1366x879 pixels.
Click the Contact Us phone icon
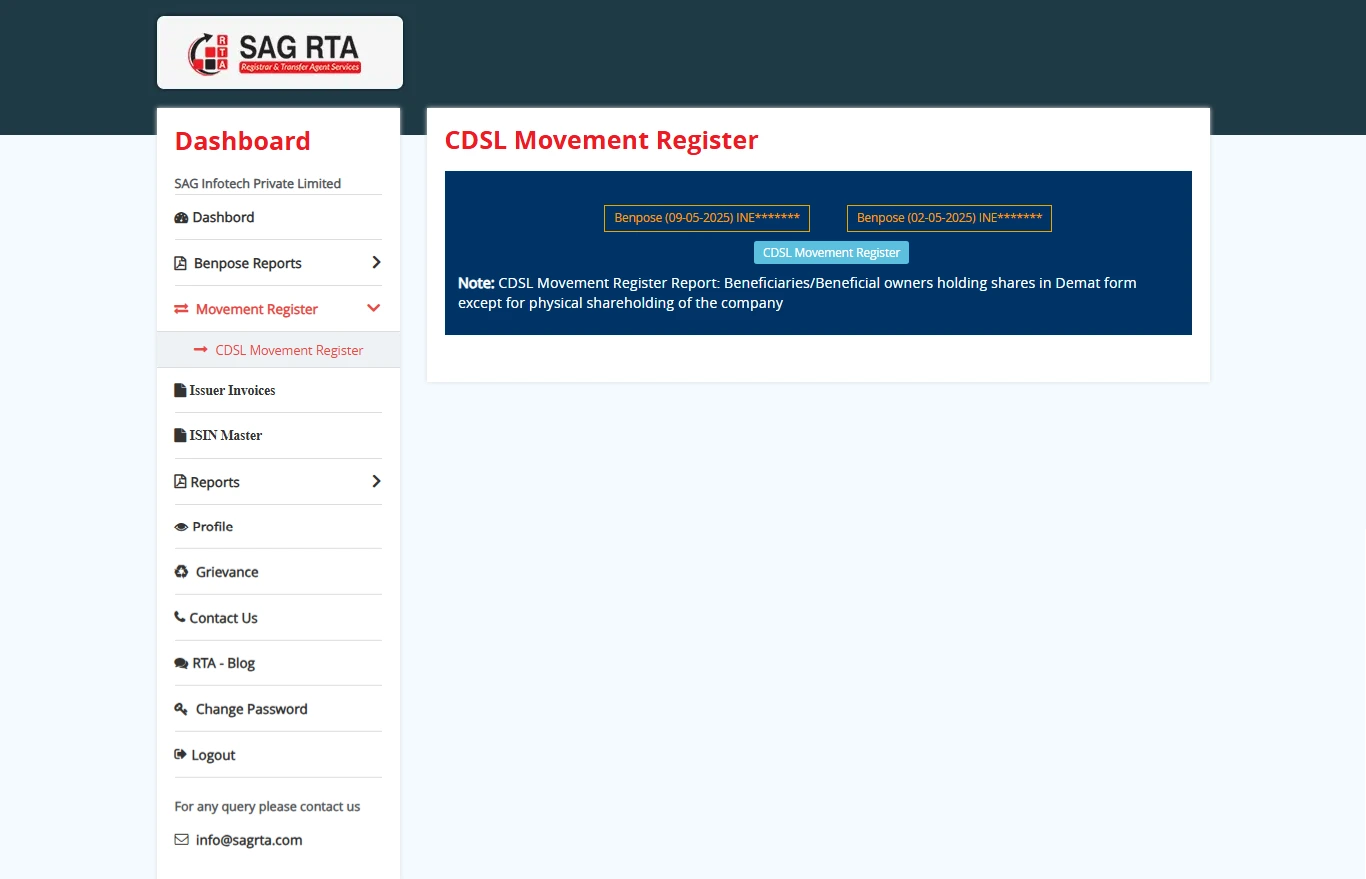click(180, 618)
